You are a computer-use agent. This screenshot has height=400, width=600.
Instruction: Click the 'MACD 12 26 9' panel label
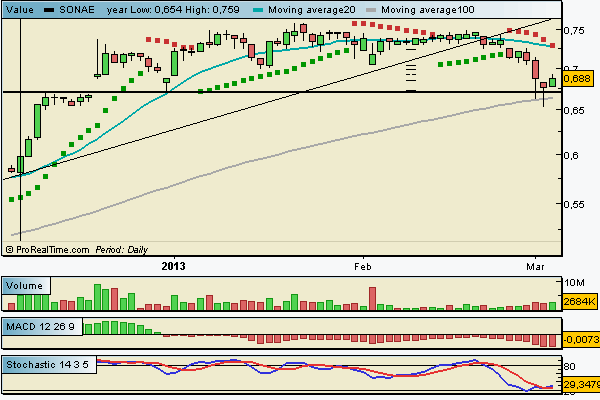coord(41,327)
